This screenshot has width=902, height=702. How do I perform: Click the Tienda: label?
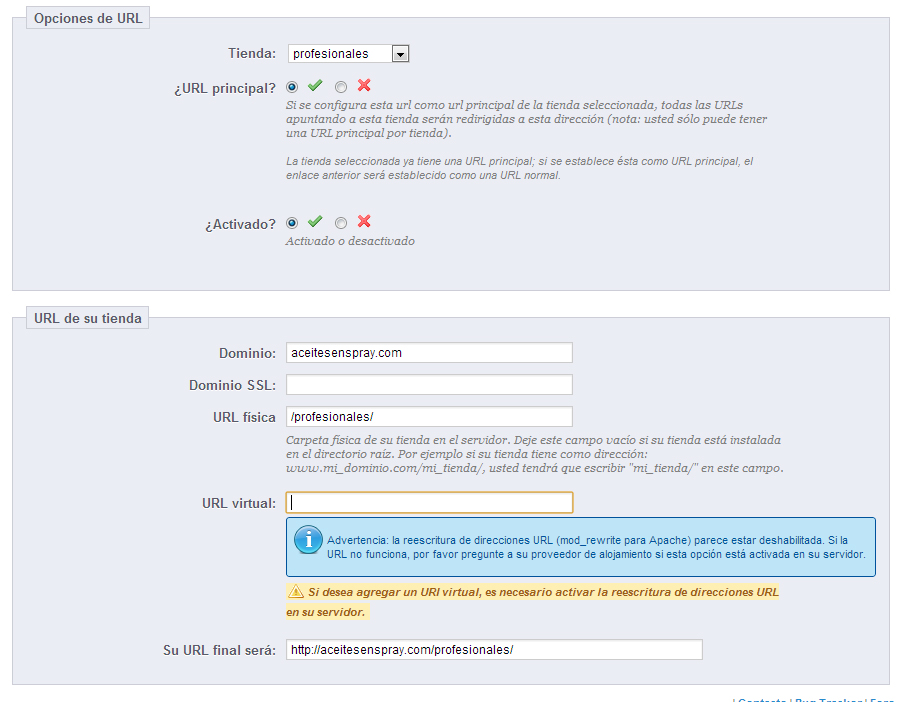[252, 54]
